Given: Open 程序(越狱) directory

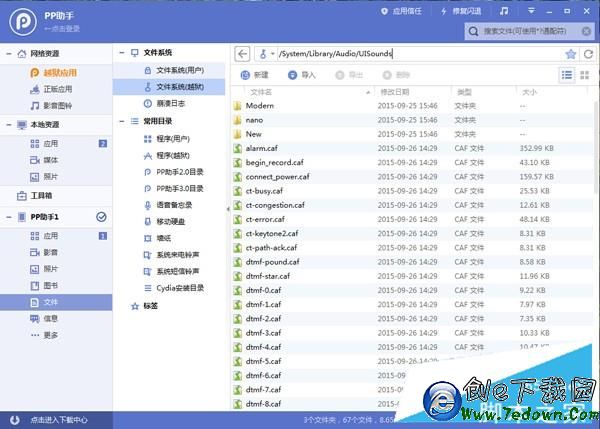Looking at the screenshot, I should pyautogui.click(x=169, y=155).
